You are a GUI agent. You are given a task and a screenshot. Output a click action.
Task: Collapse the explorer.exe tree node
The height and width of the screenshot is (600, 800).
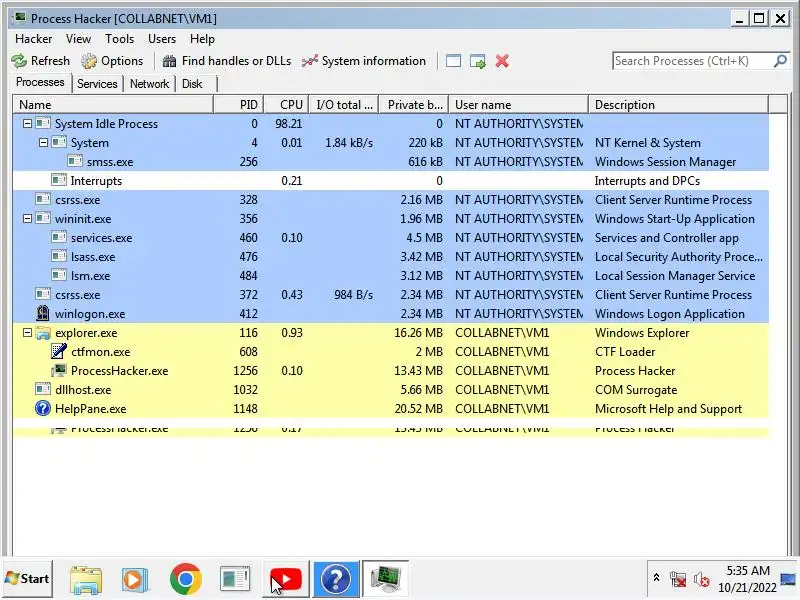tap(27, 333)
